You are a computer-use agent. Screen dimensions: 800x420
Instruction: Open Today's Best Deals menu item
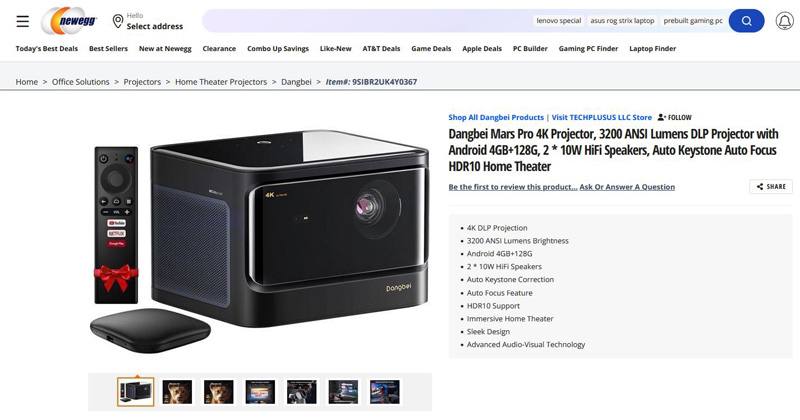click(46, 48)
